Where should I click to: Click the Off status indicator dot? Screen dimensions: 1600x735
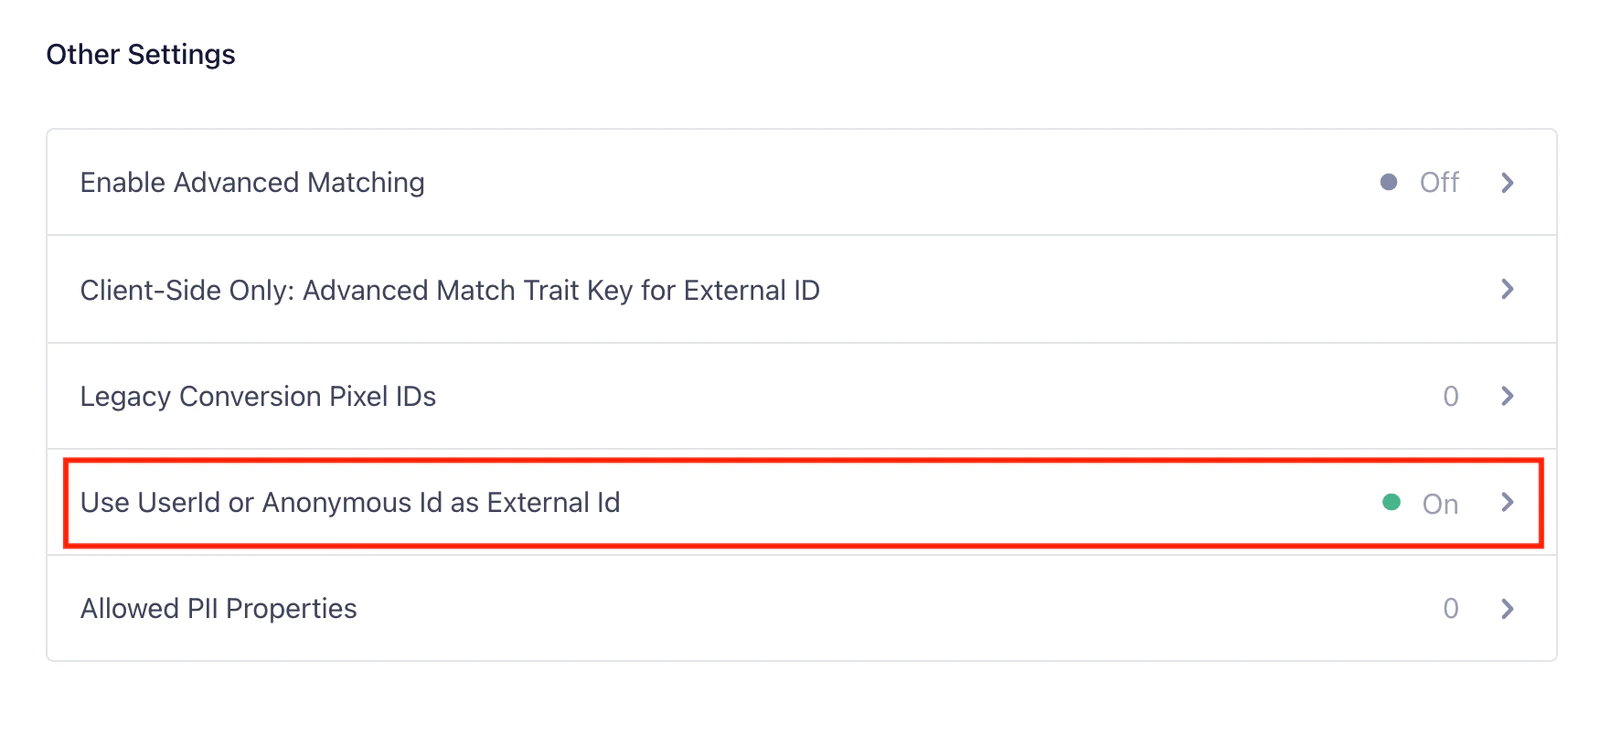pos(1389,182)
